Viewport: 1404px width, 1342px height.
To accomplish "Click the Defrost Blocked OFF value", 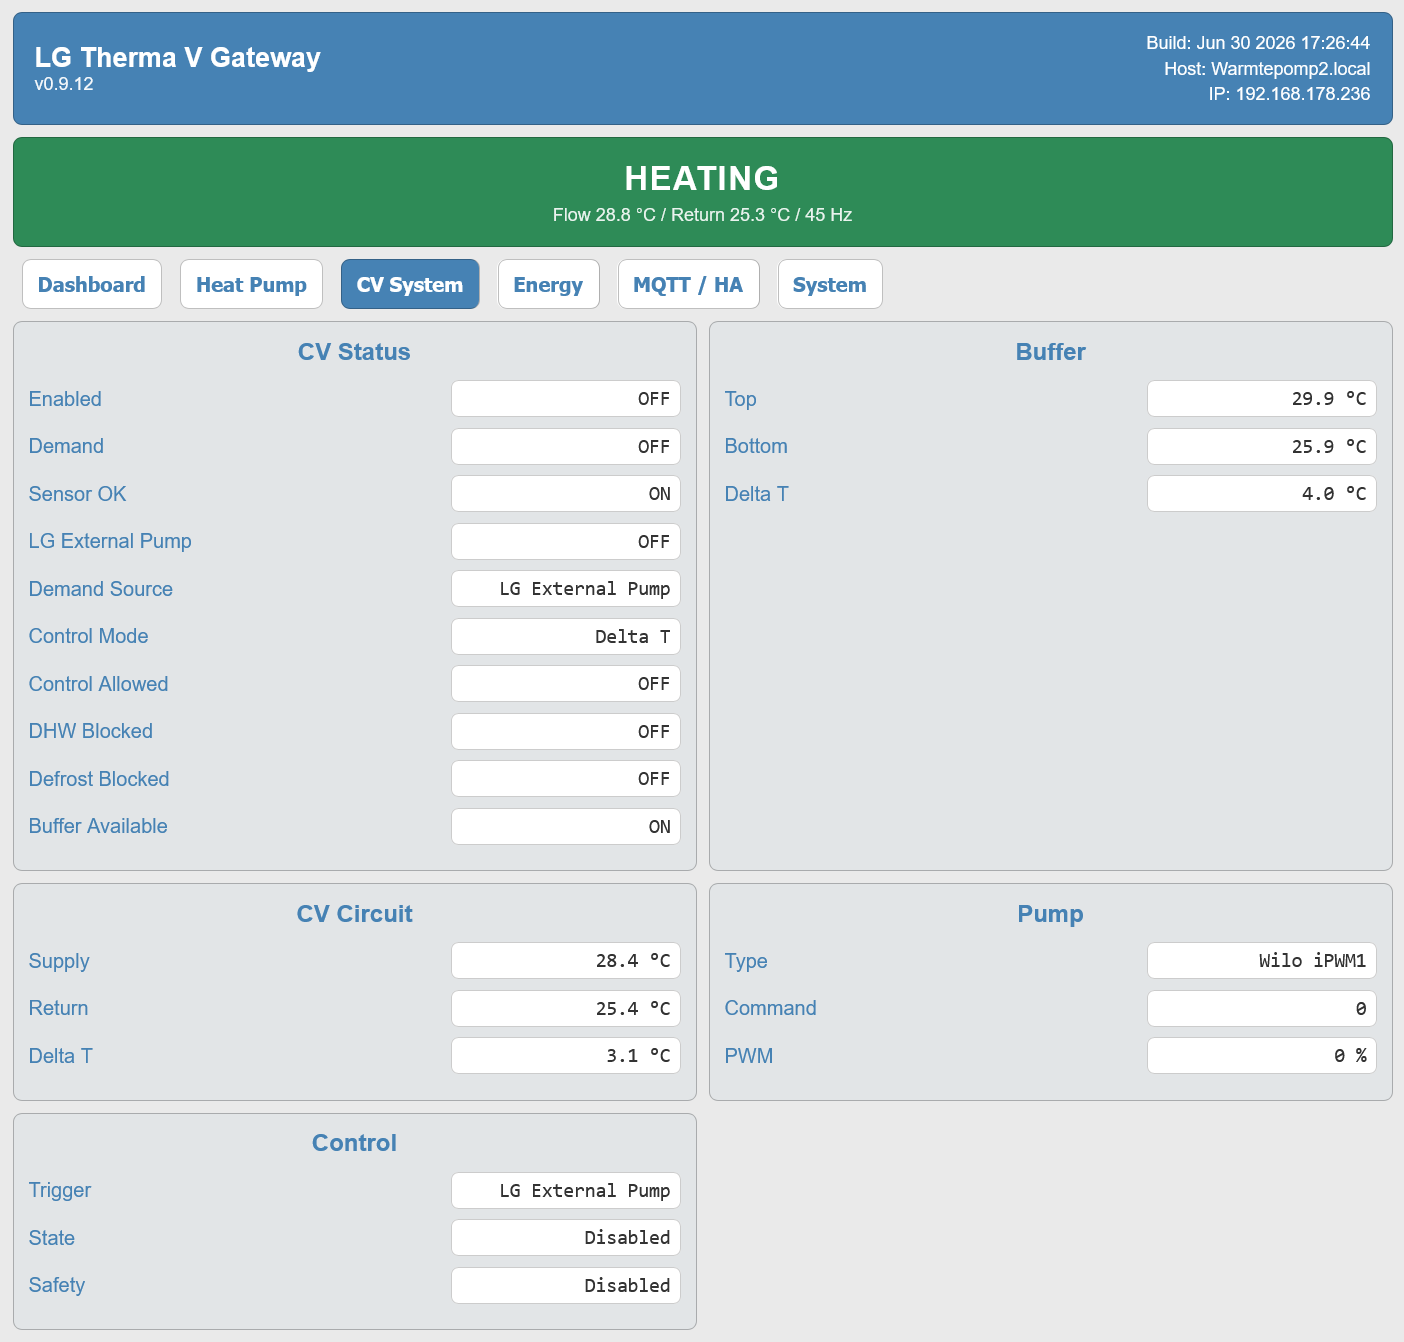I will [566, 779].
